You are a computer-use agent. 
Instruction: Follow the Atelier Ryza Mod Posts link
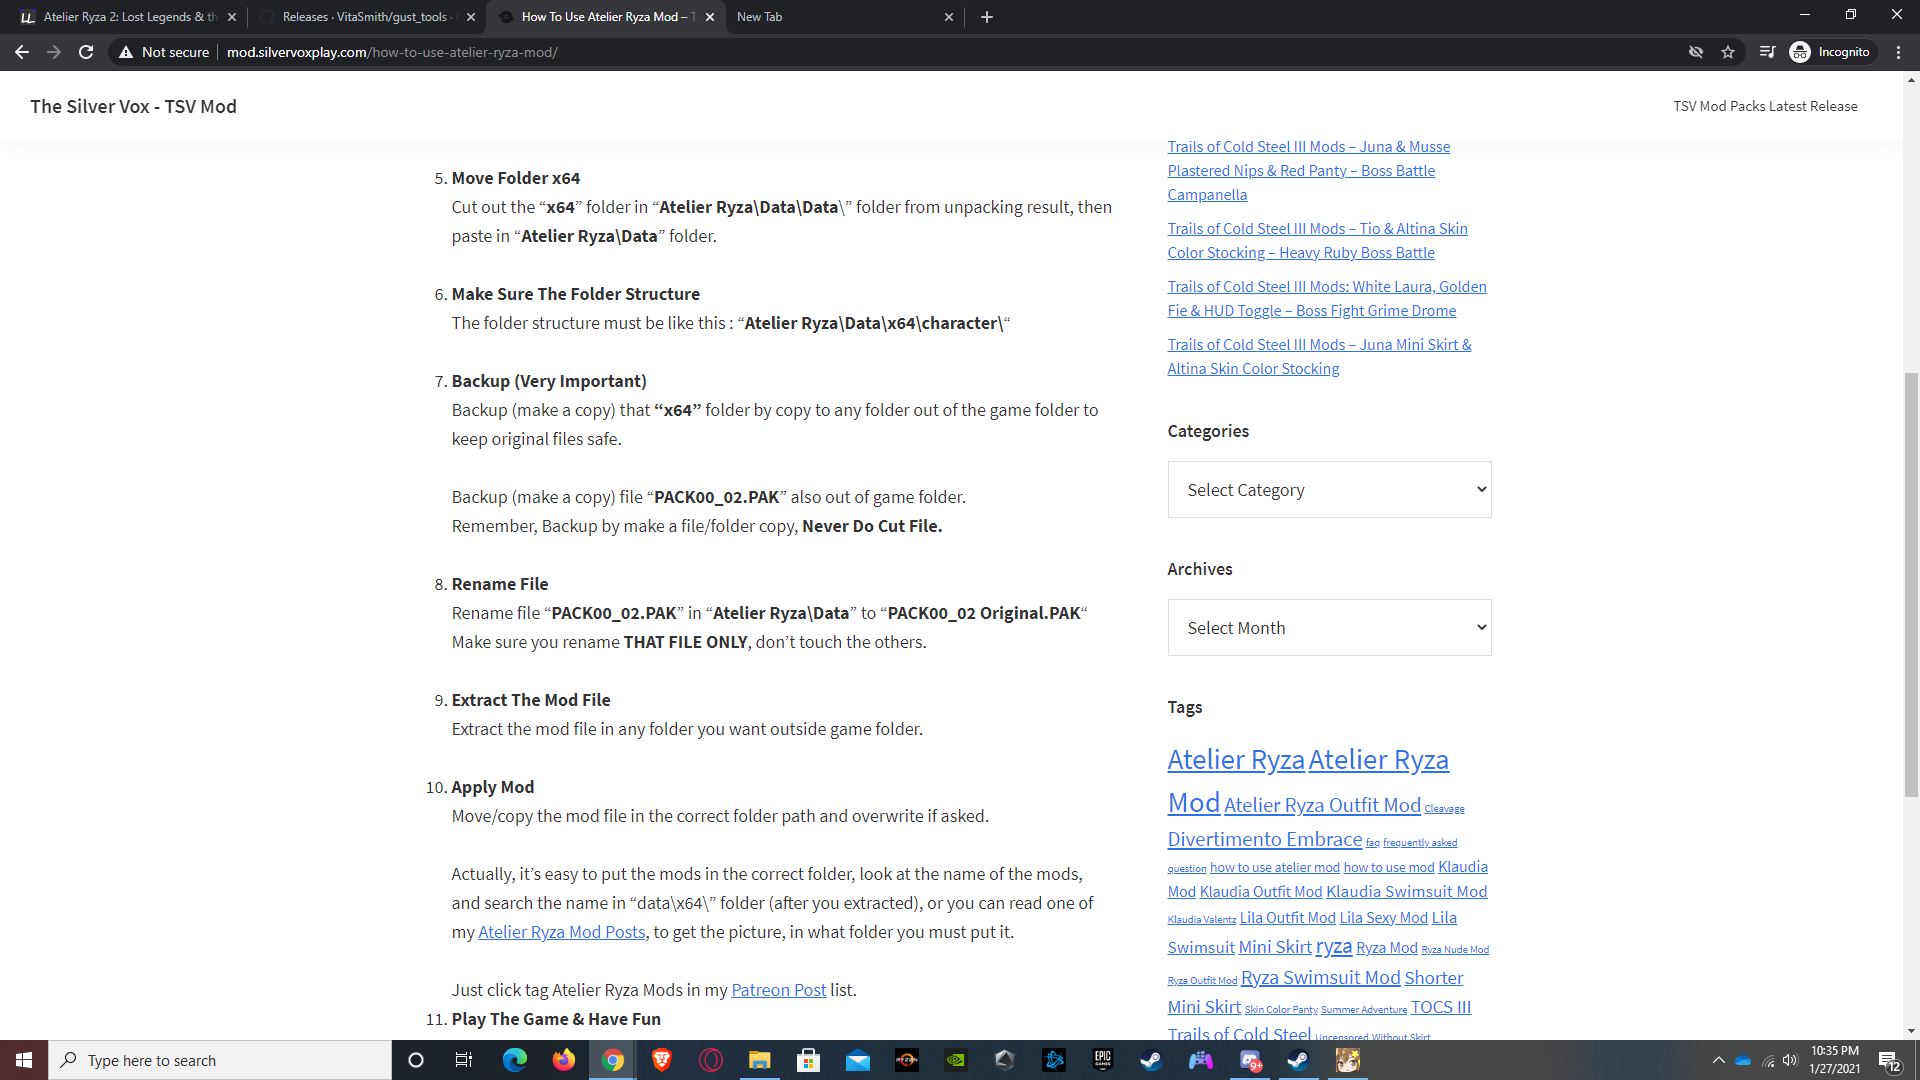(x=562, y=932)
